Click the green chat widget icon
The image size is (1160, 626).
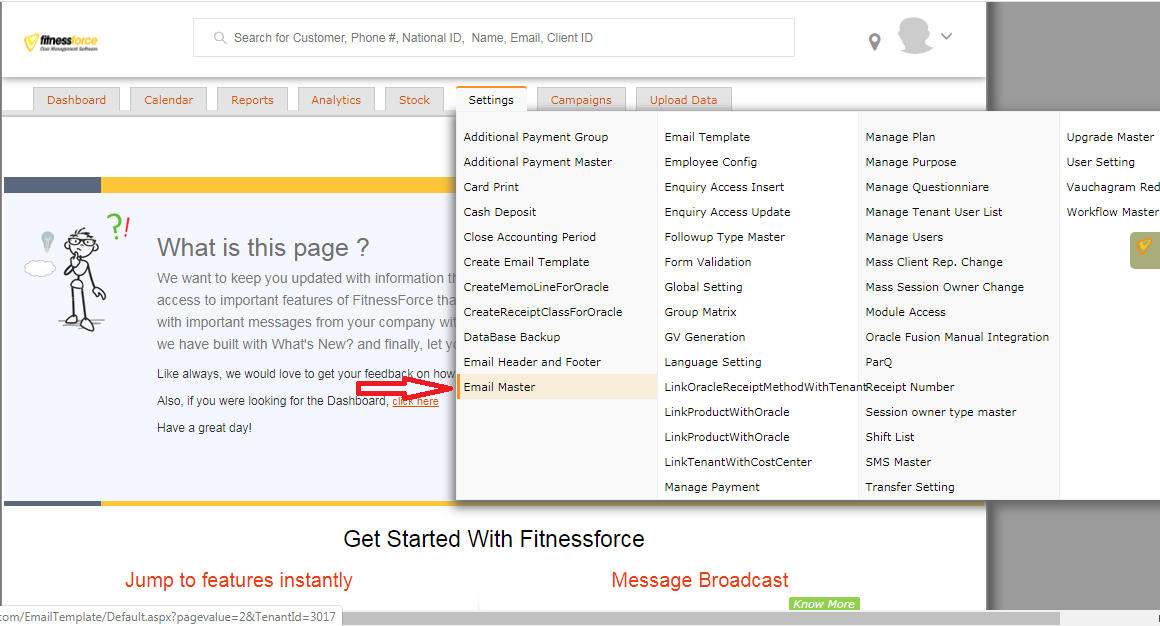click(1145, 250)
